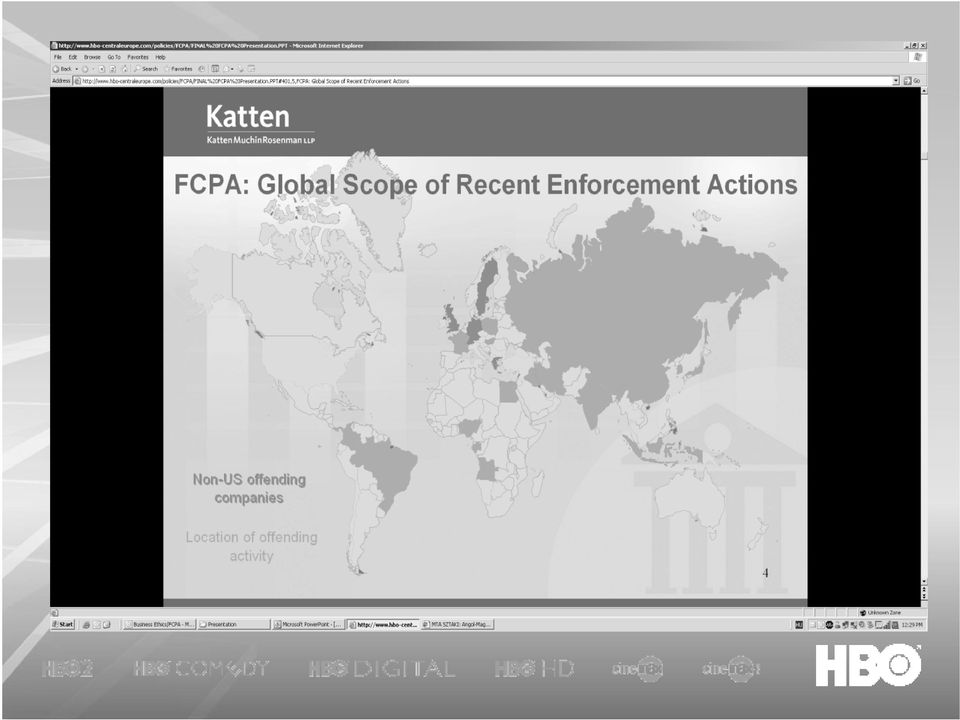Open the Help menu

160,57
